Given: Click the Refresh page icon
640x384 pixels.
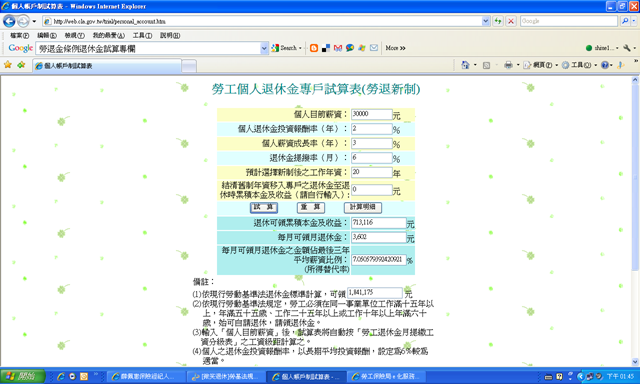Looking at the screenshot, I should [x=498, y=21].
